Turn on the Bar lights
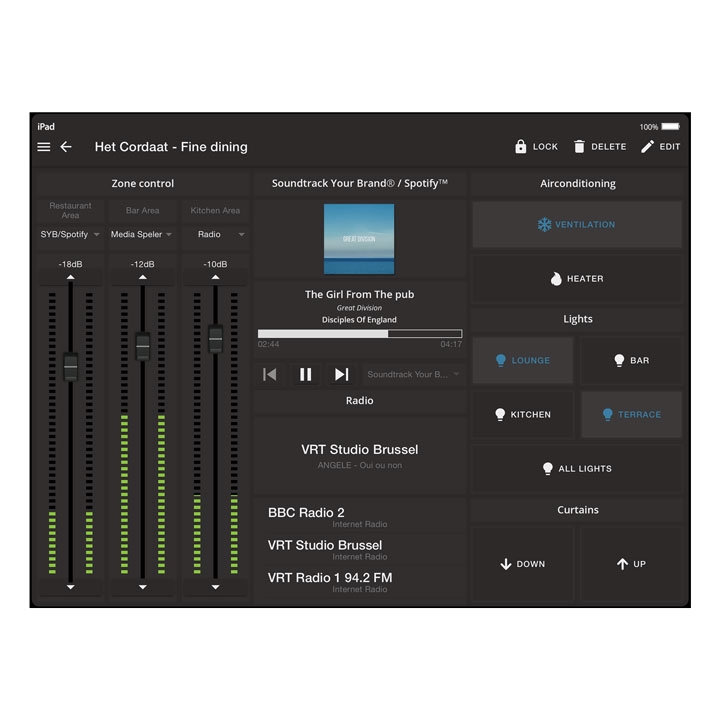Viewport: 720px width, 720px height. 631,360
